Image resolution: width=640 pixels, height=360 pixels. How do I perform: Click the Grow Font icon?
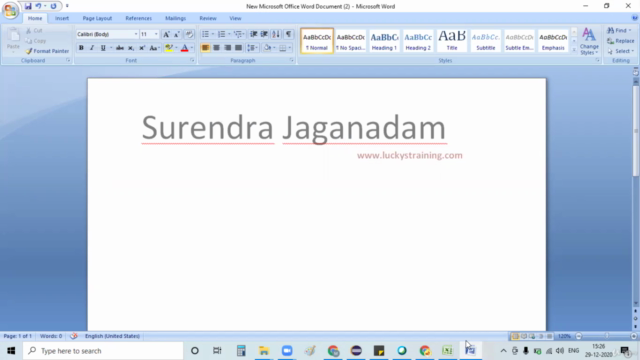[x=166, y=35]
